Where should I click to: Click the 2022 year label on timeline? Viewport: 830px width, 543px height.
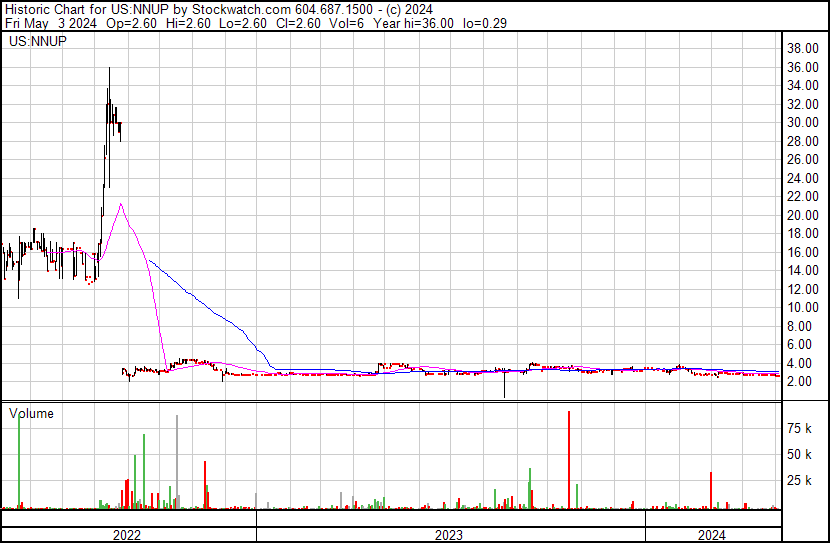127,534
